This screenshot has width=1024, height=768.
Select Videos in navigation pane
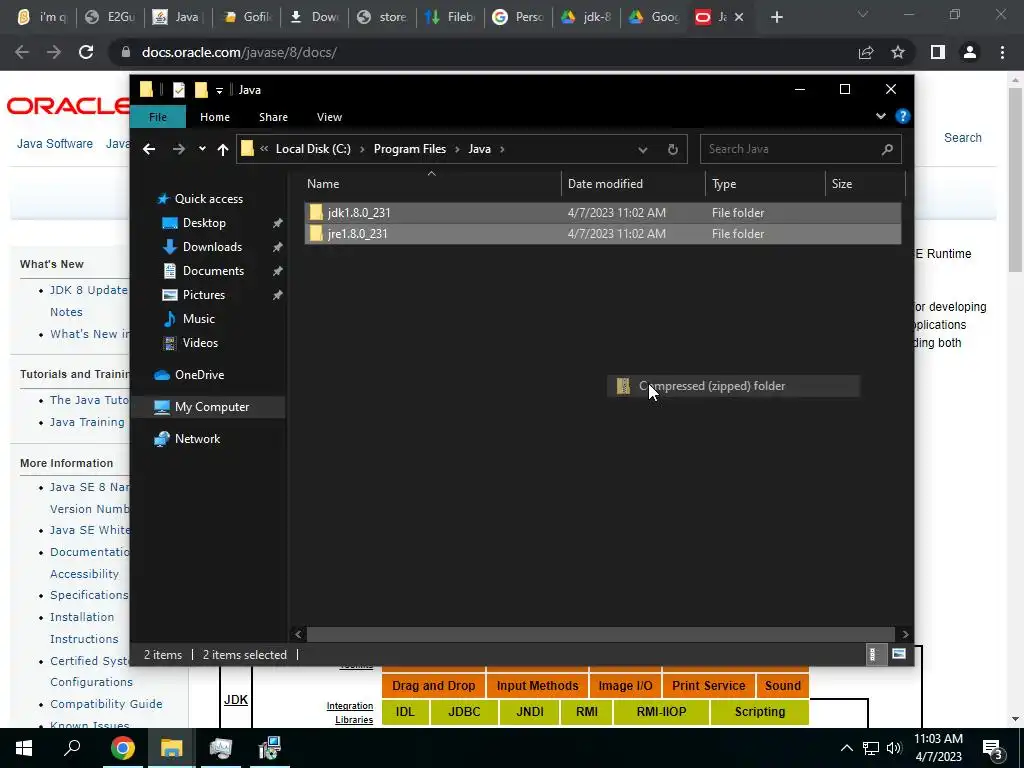(200, 343)
